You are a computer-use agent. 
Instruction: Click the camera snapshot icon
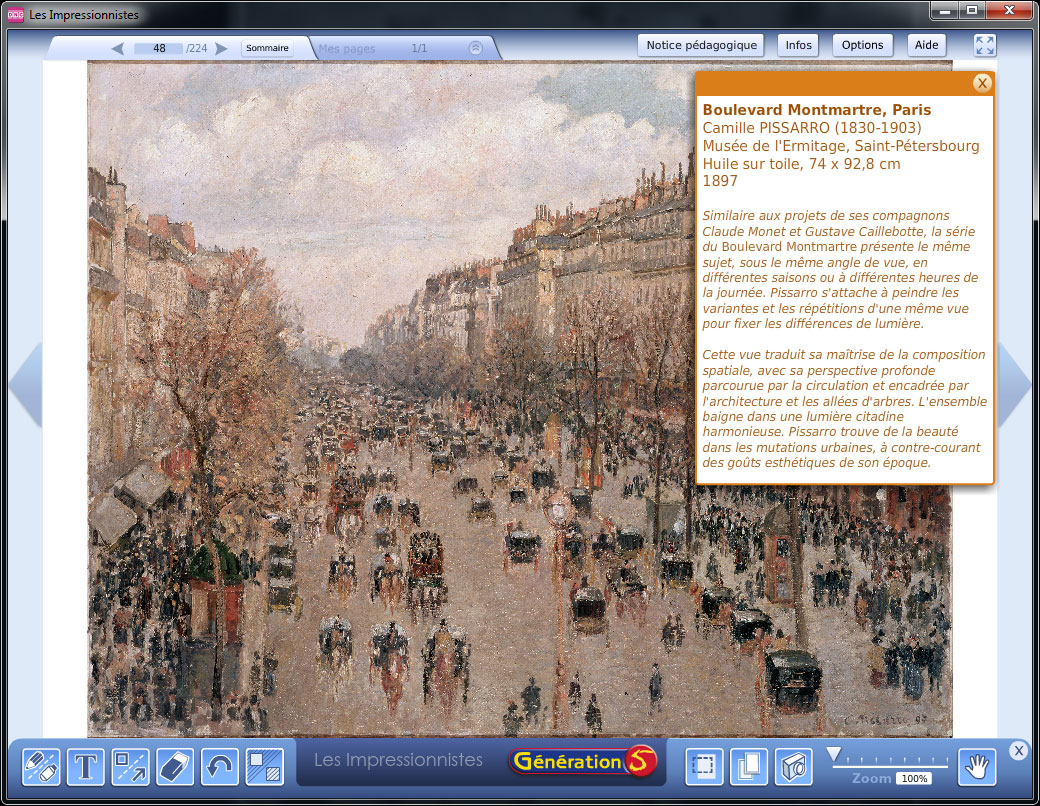[x=793, y=767]
